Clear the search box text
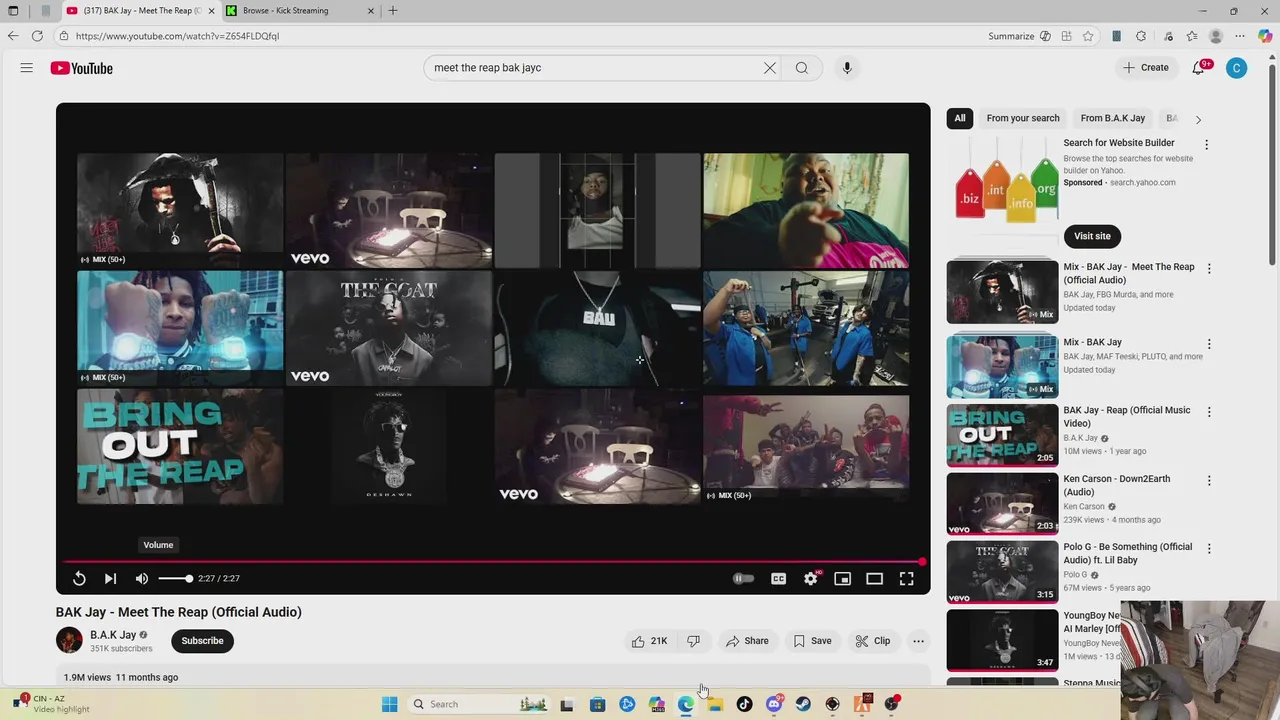Viewport: 1280px width, 720px height. click(770, 68)
